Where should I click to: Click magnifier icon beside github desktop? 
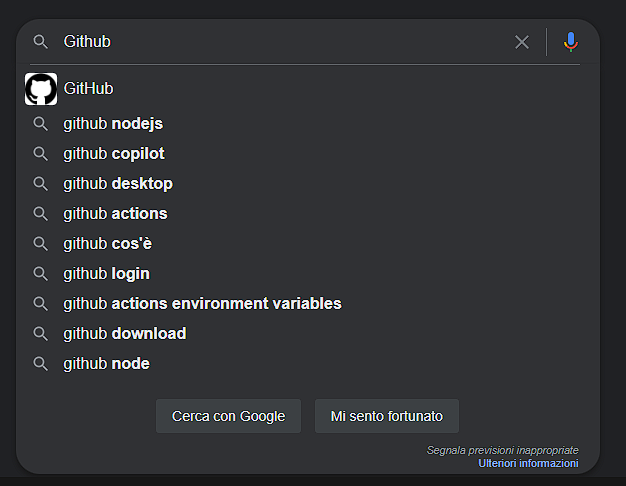(x=40, y=184)
